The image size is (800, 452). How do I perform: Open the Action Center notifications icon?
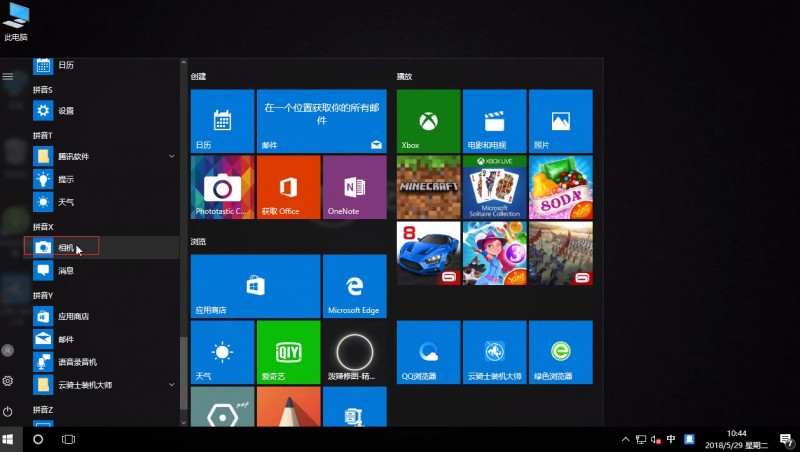point(786,439)
